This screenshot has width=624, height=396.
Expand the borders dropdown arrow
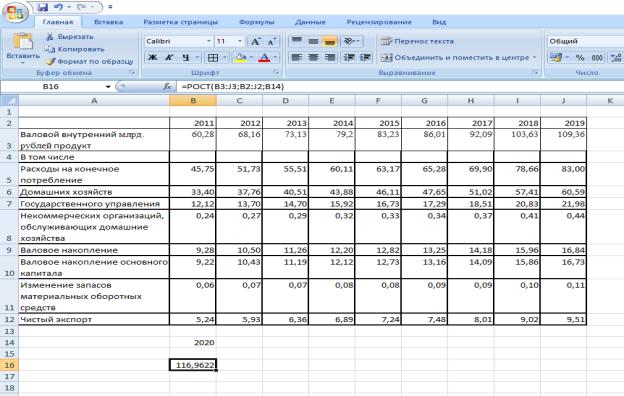pyautogui.click(x=224, y=58)
